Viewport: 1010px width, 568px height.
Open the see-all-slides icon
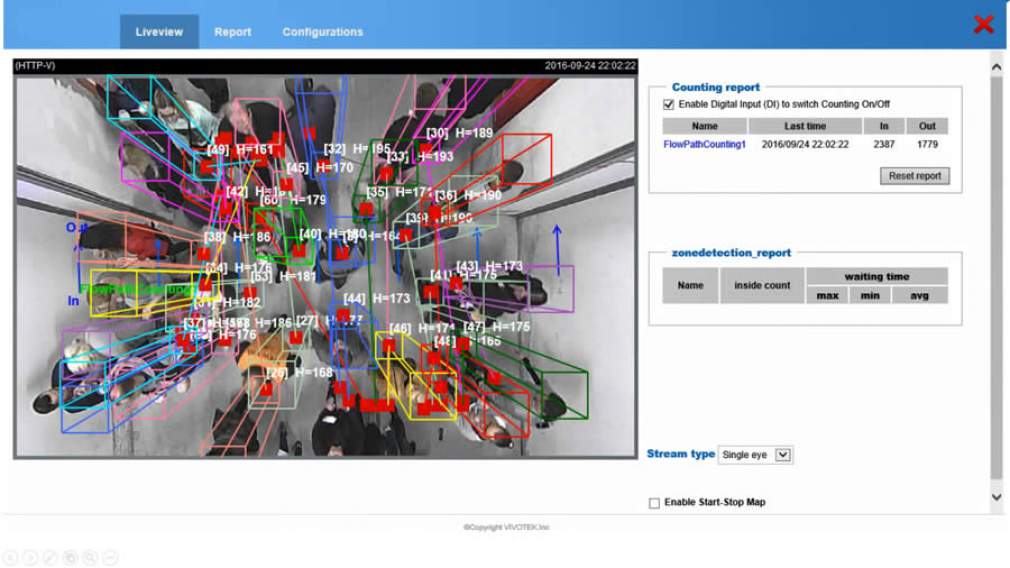tap(70, 557)
